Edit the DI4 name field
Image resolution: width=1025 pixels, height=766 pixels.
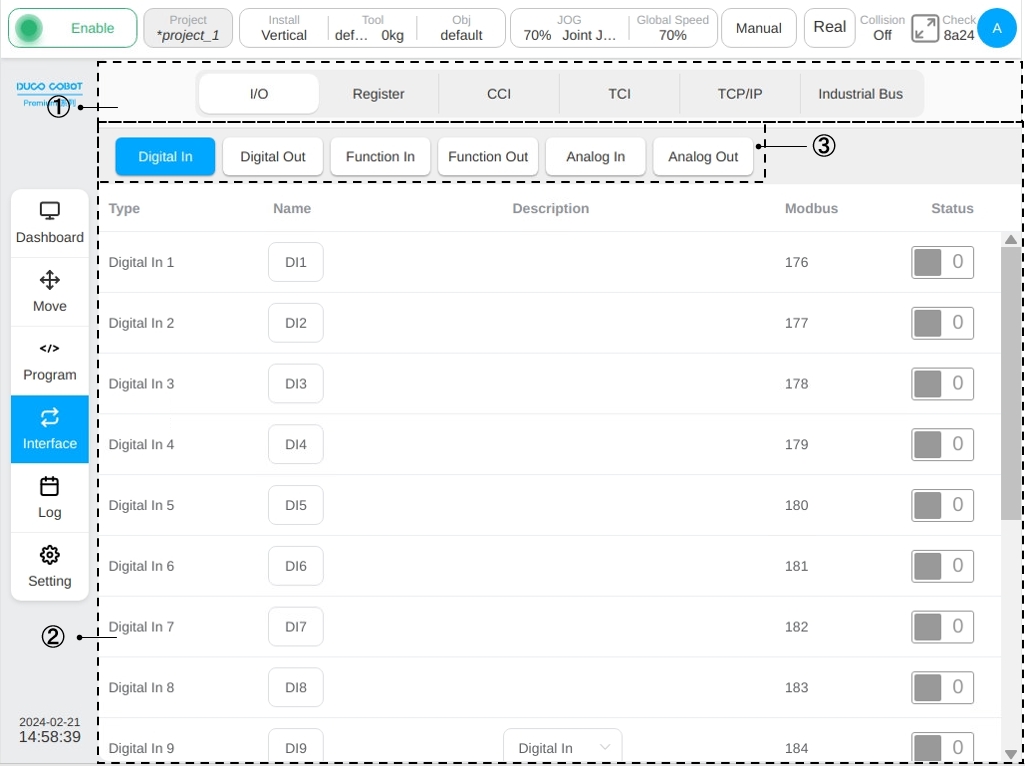295,444
